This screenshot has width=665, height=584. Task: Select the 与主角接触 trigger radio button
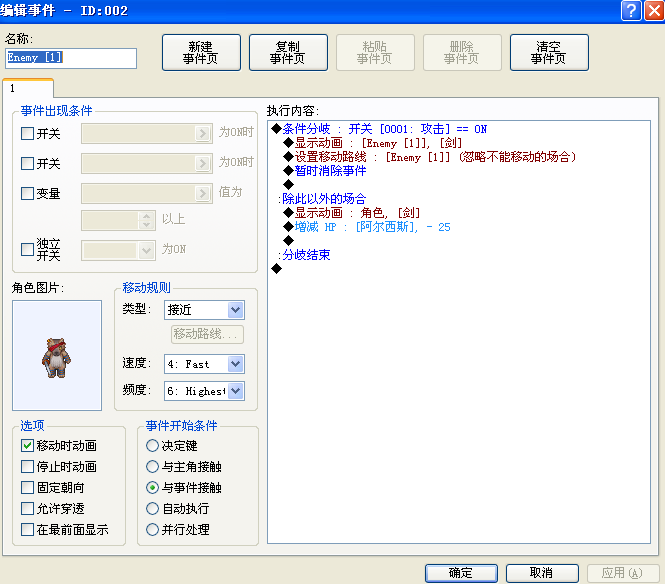coord(152,467)
